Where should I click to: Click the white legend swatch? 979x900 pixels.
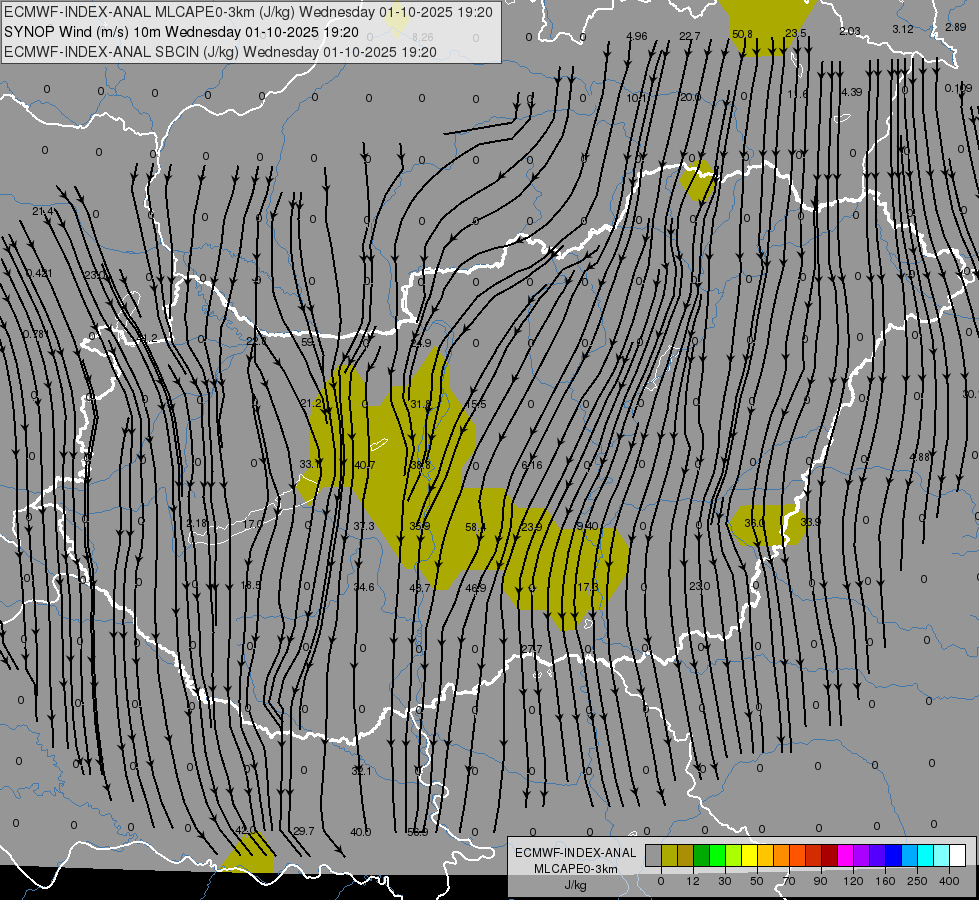tap(958, 855)
